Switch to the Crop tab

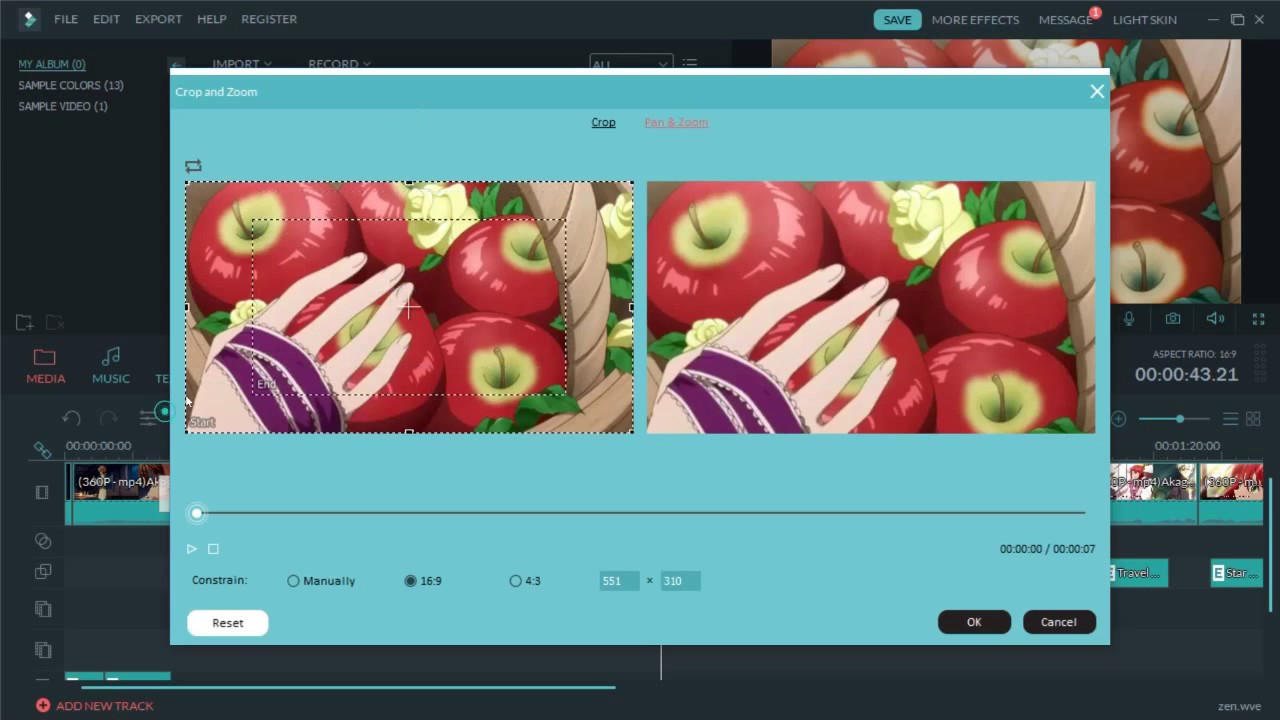(603, 122)
